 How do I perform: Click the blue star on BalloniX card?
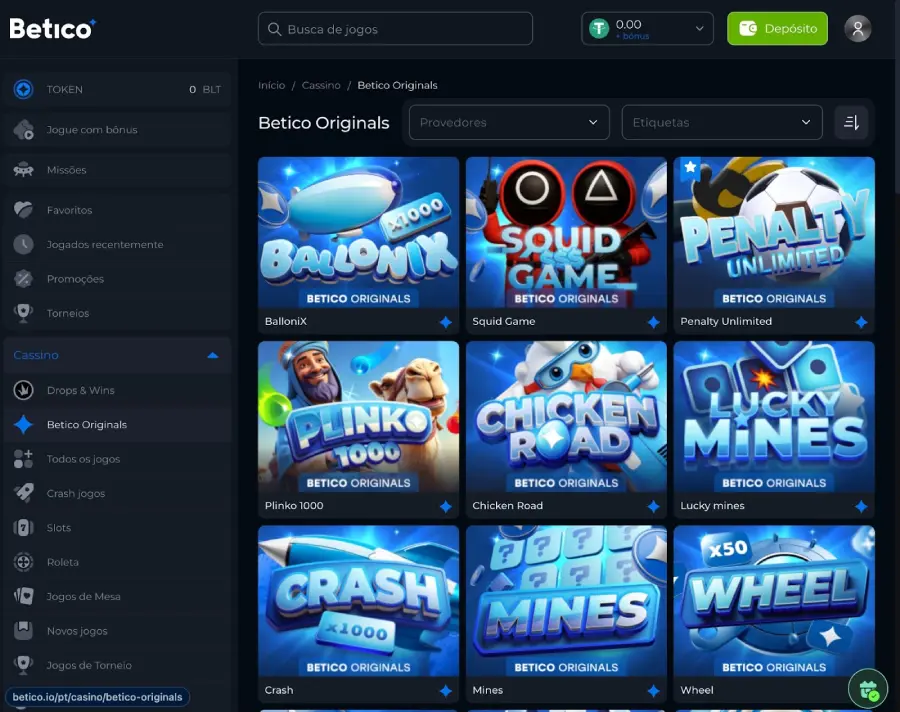tap(446, 322)
